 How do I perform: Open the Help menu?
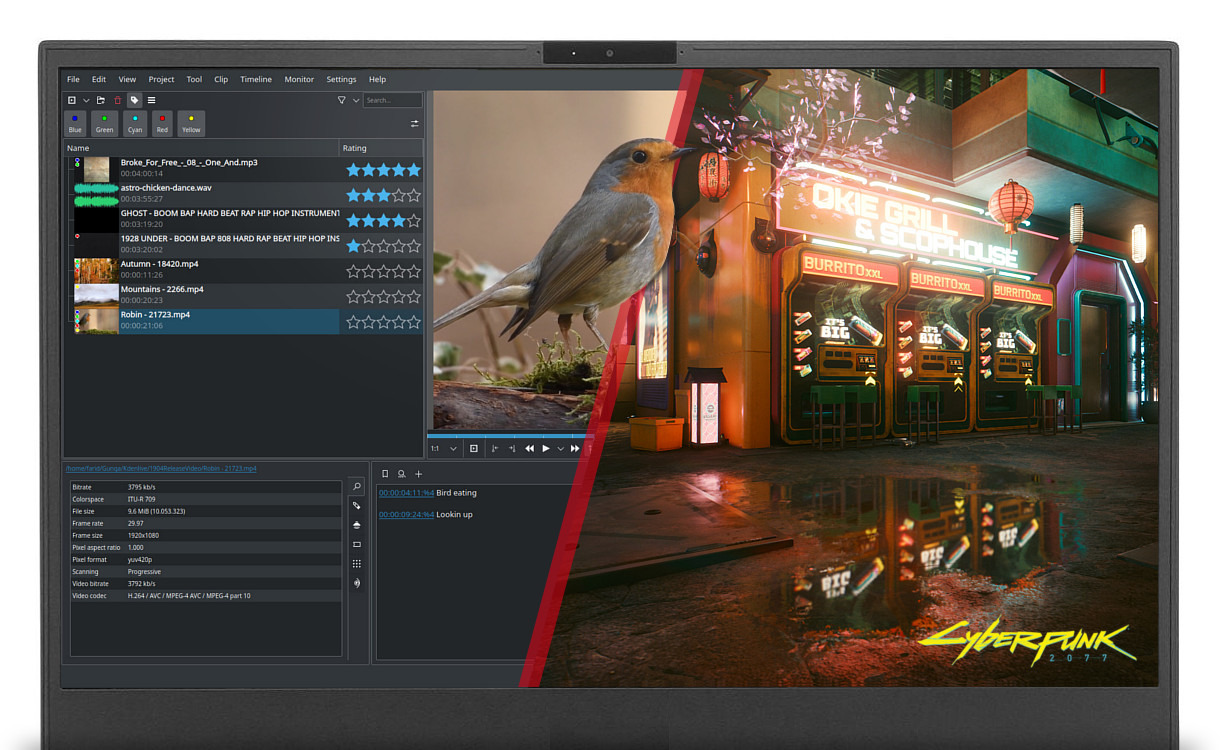point(377,79)
